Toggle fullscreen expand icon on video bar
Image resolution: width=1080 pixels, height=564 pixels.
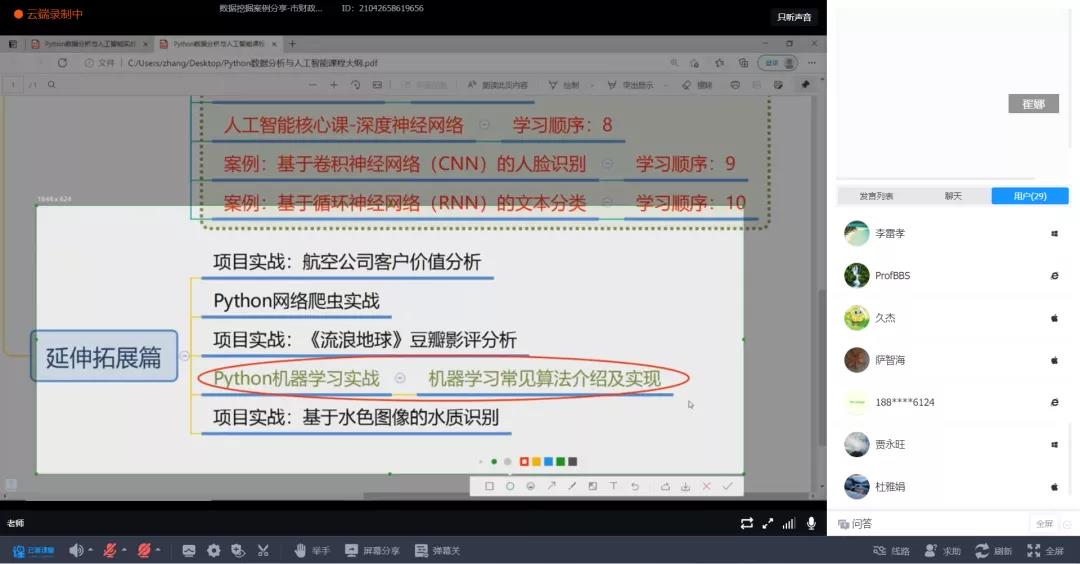(768, 523)
